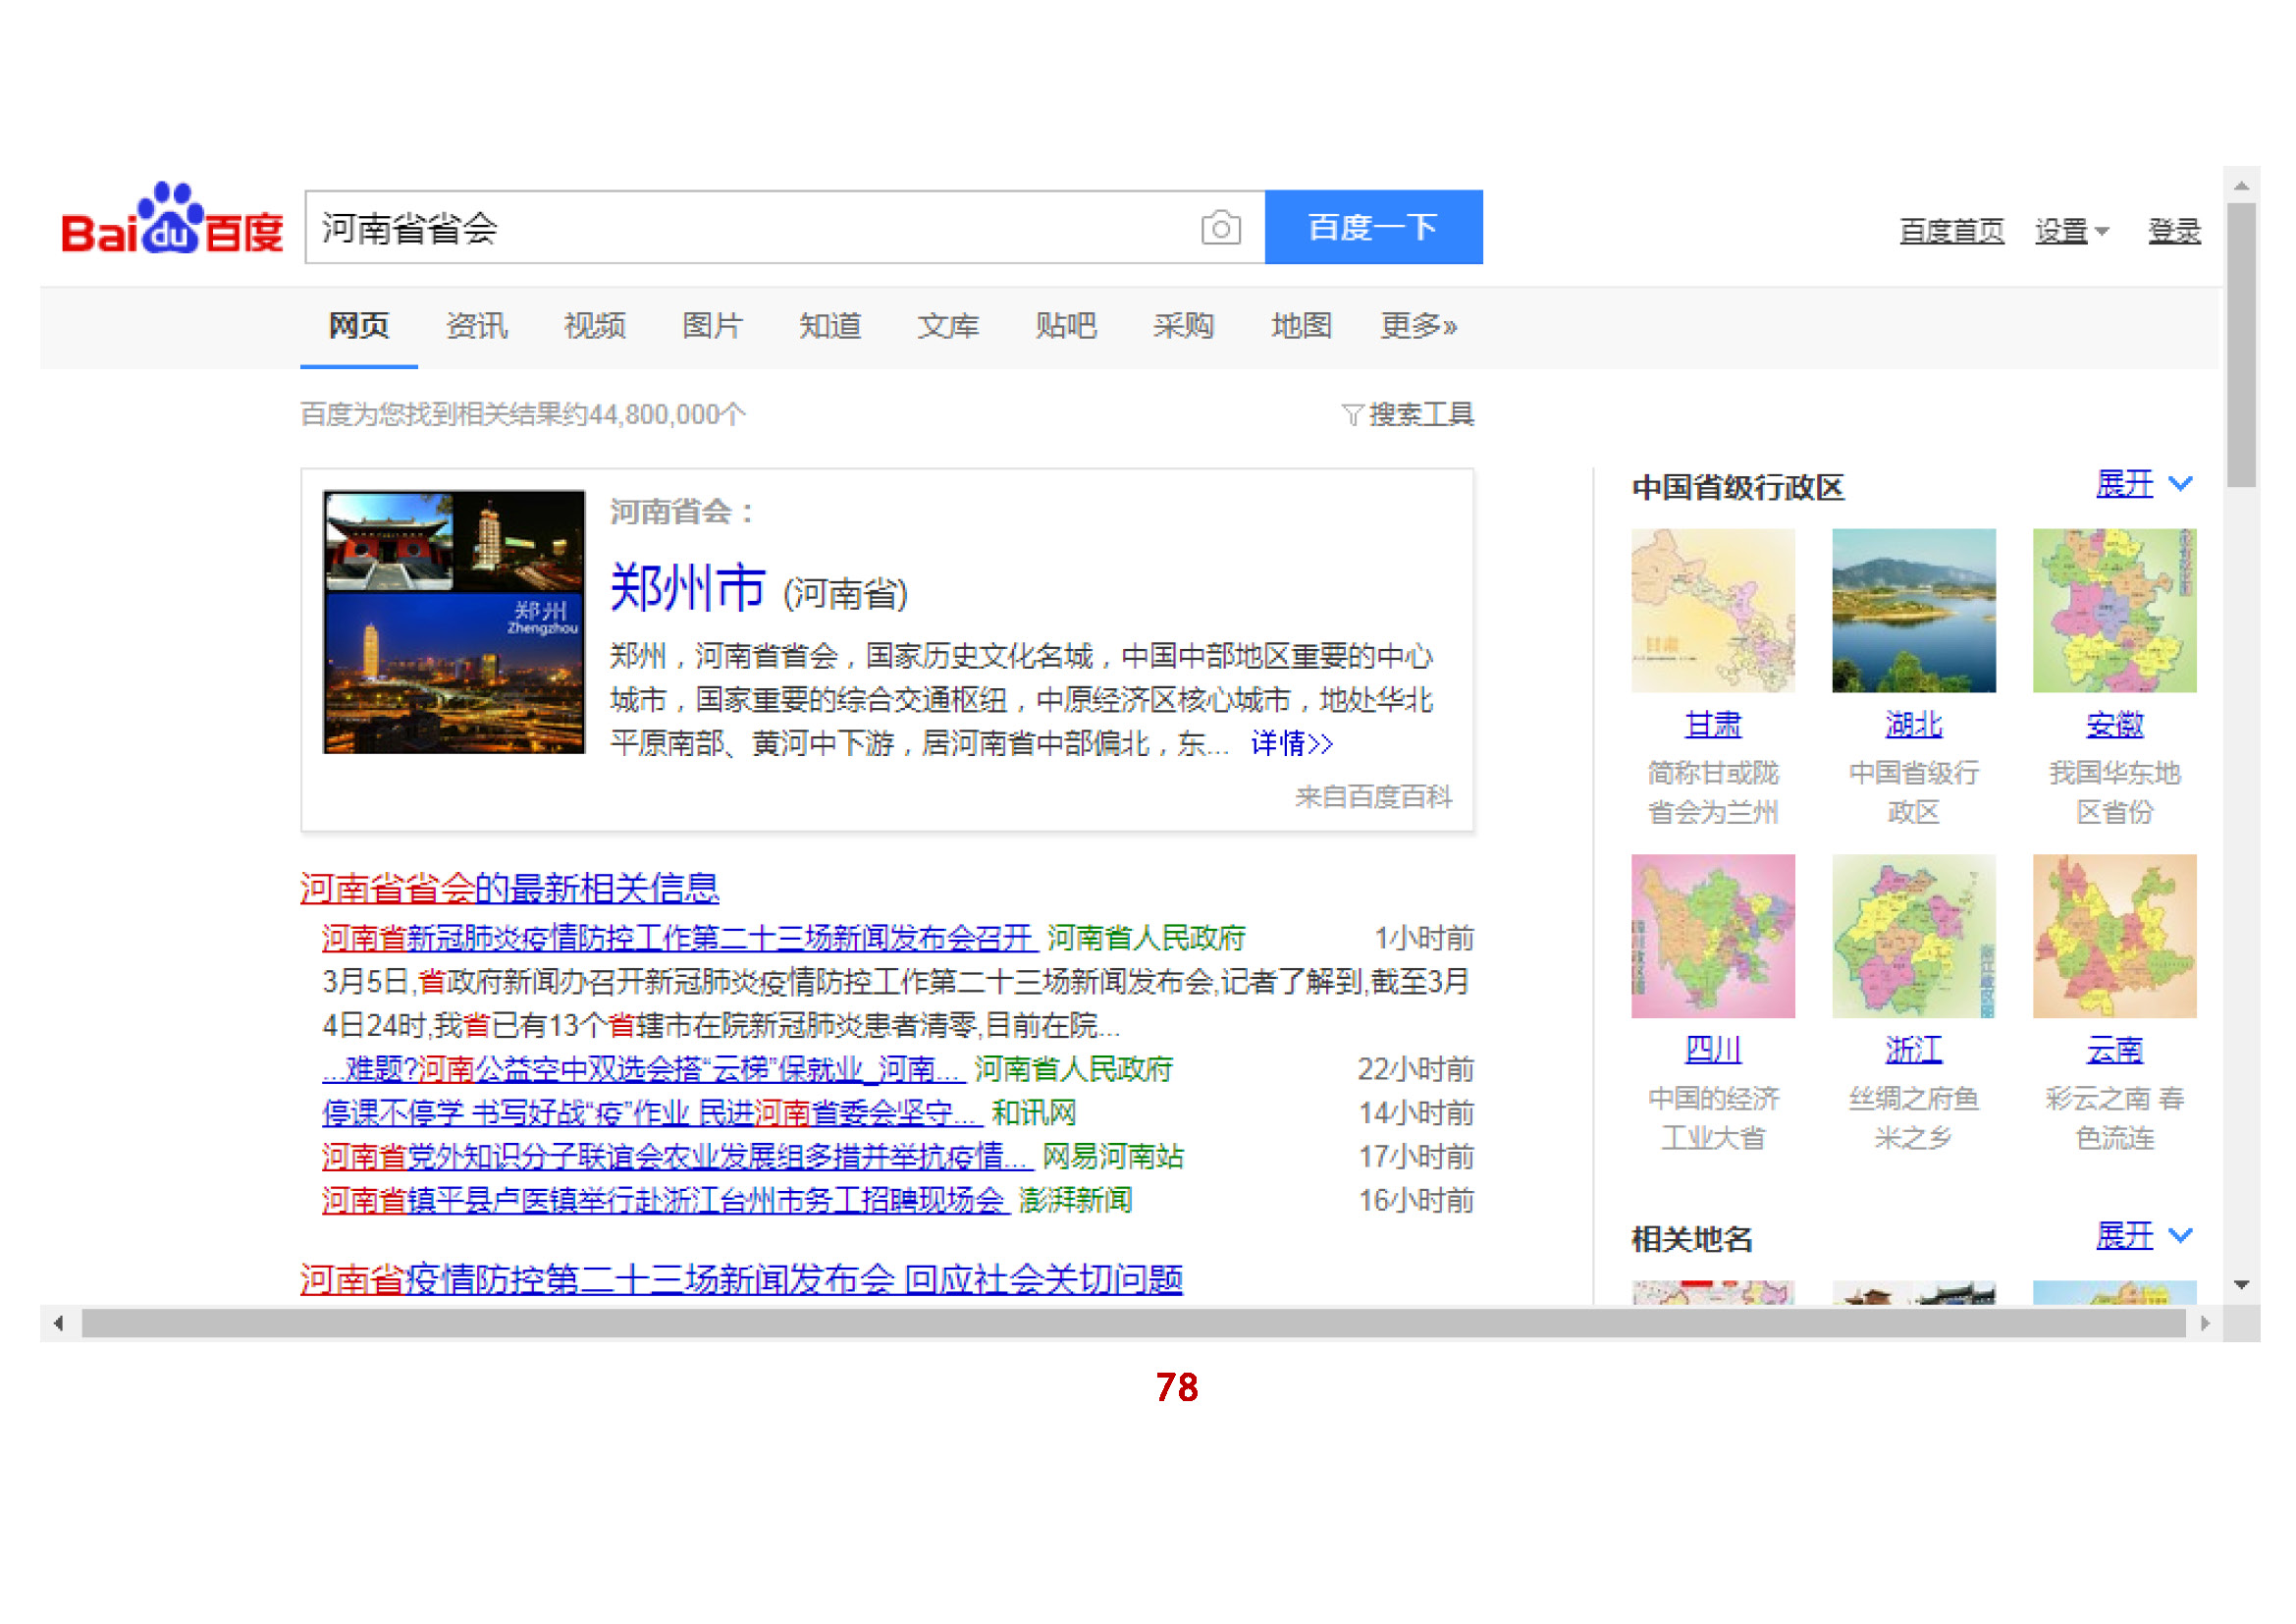This screenshot has height=1624, width=2296.
Task: Click the scroll left arrow
Action: tap(59, 1324)
